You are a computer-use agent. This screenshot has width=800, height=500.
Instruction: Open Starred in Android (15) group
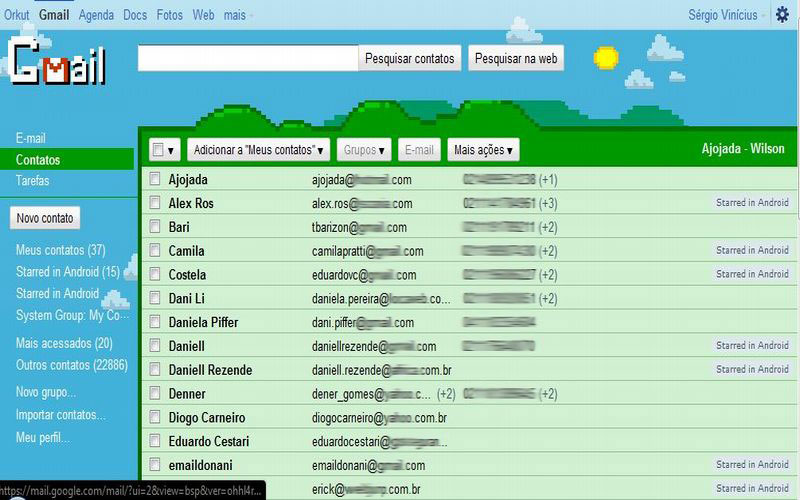click(x=67, y=271)
